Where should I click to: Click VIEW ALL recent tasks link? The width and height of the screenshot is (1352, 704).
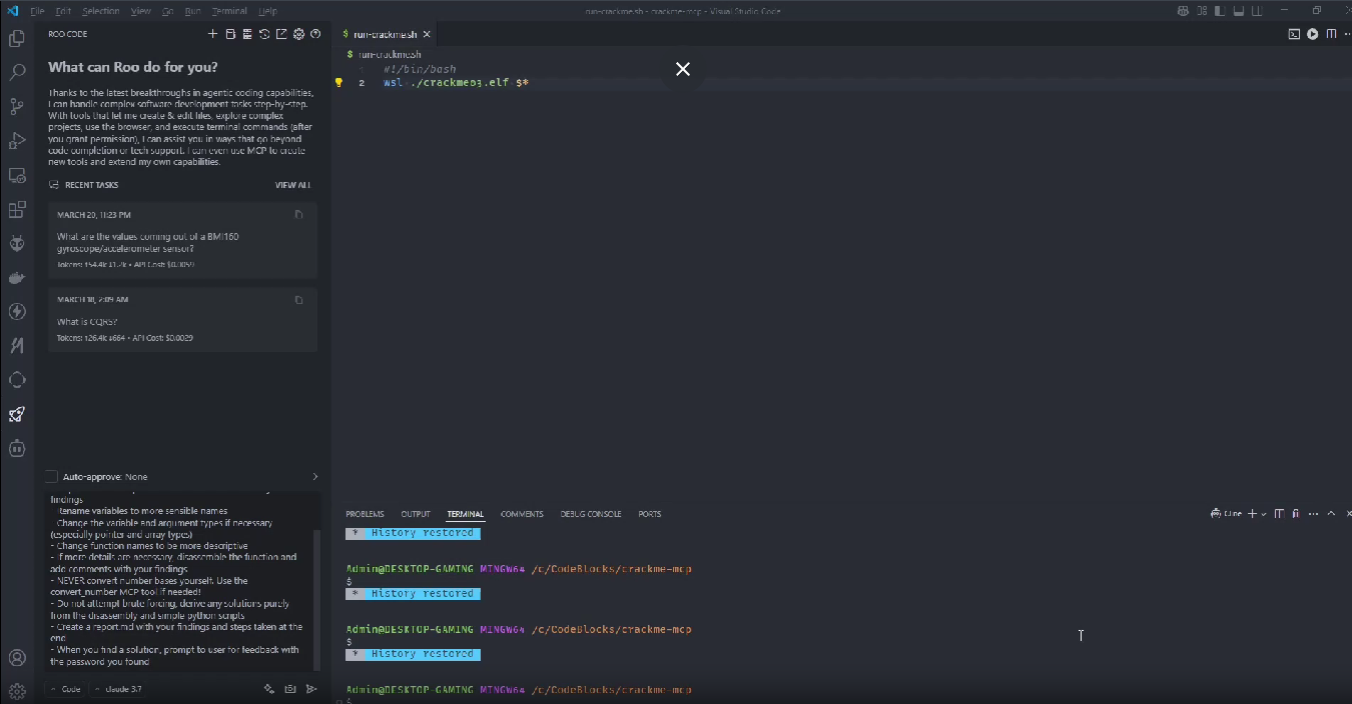pyautogui.click(x=292, y=185)
